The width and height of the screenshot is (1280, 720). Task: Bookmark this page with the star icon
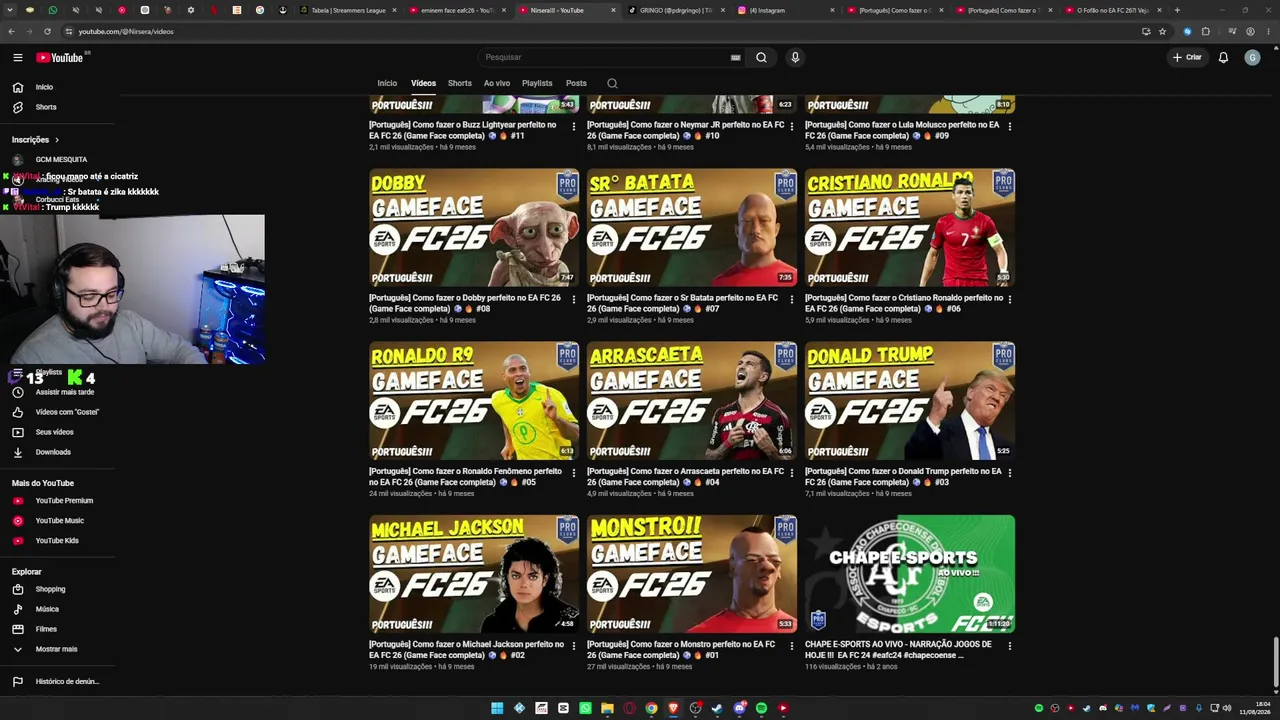[x=1162, y=31]
